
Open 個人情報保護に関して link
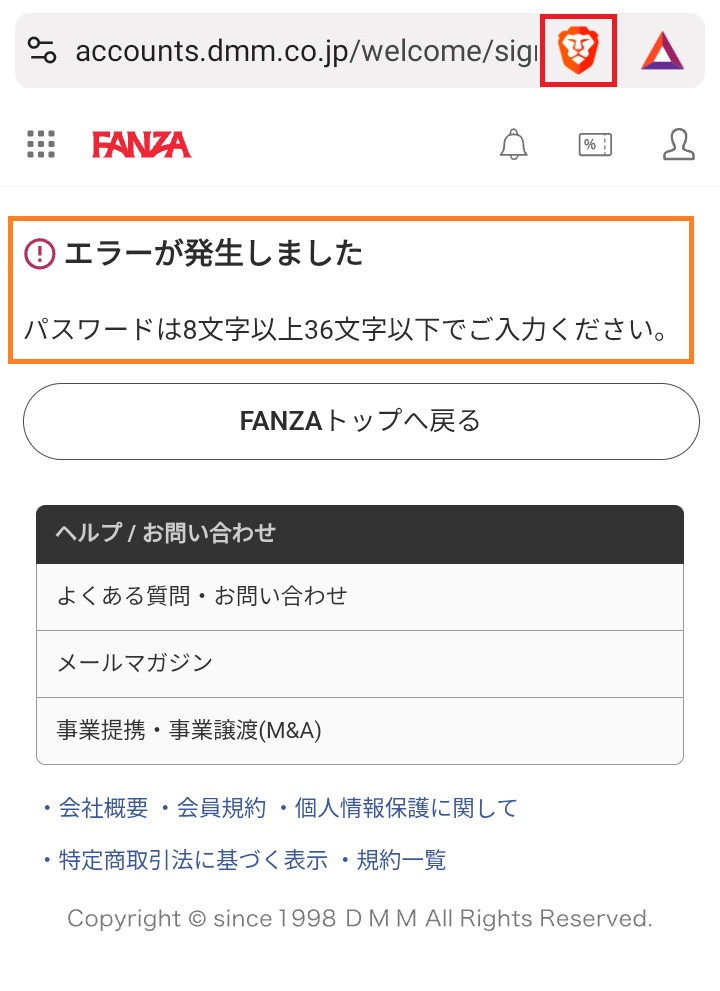tap(405, 808)
